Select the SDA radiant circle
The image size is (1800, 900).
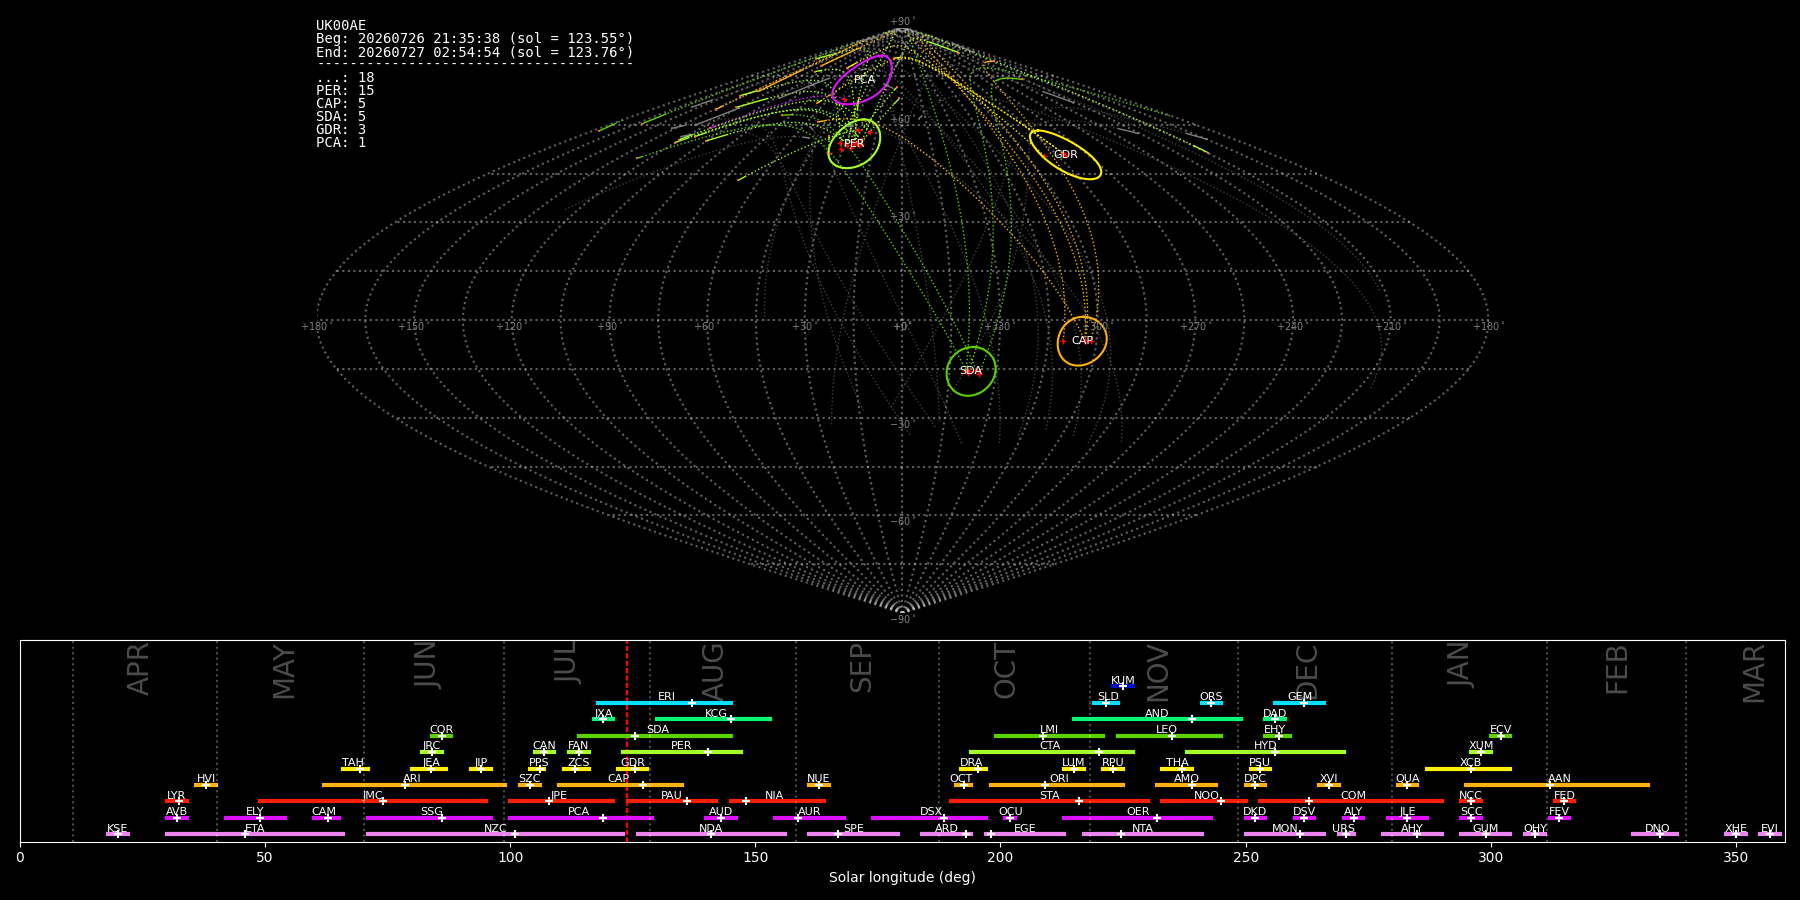pyautogui.click(x=971, y=371)
